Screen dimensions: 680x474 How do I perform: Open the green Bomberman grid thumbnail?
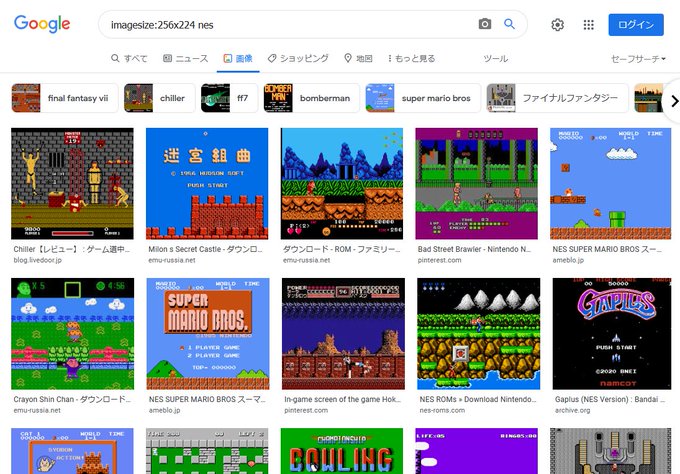click(207, 451)
